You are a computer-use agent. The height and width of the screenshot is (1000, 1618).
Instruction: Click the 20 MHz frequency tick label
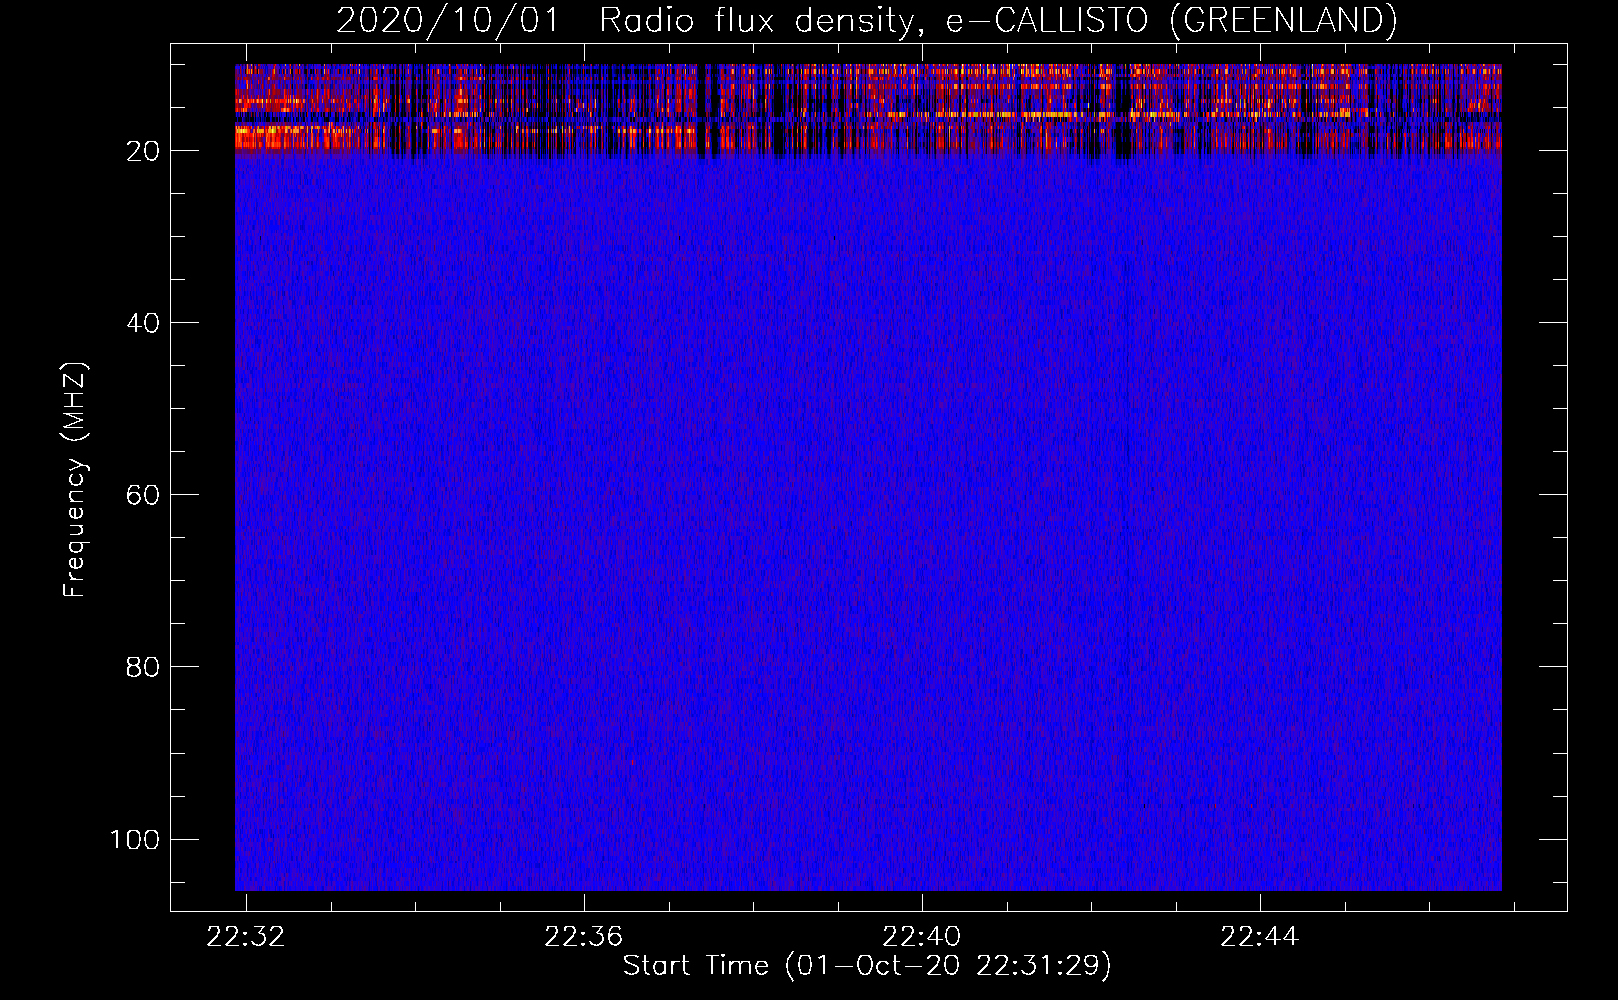point(143,151)
